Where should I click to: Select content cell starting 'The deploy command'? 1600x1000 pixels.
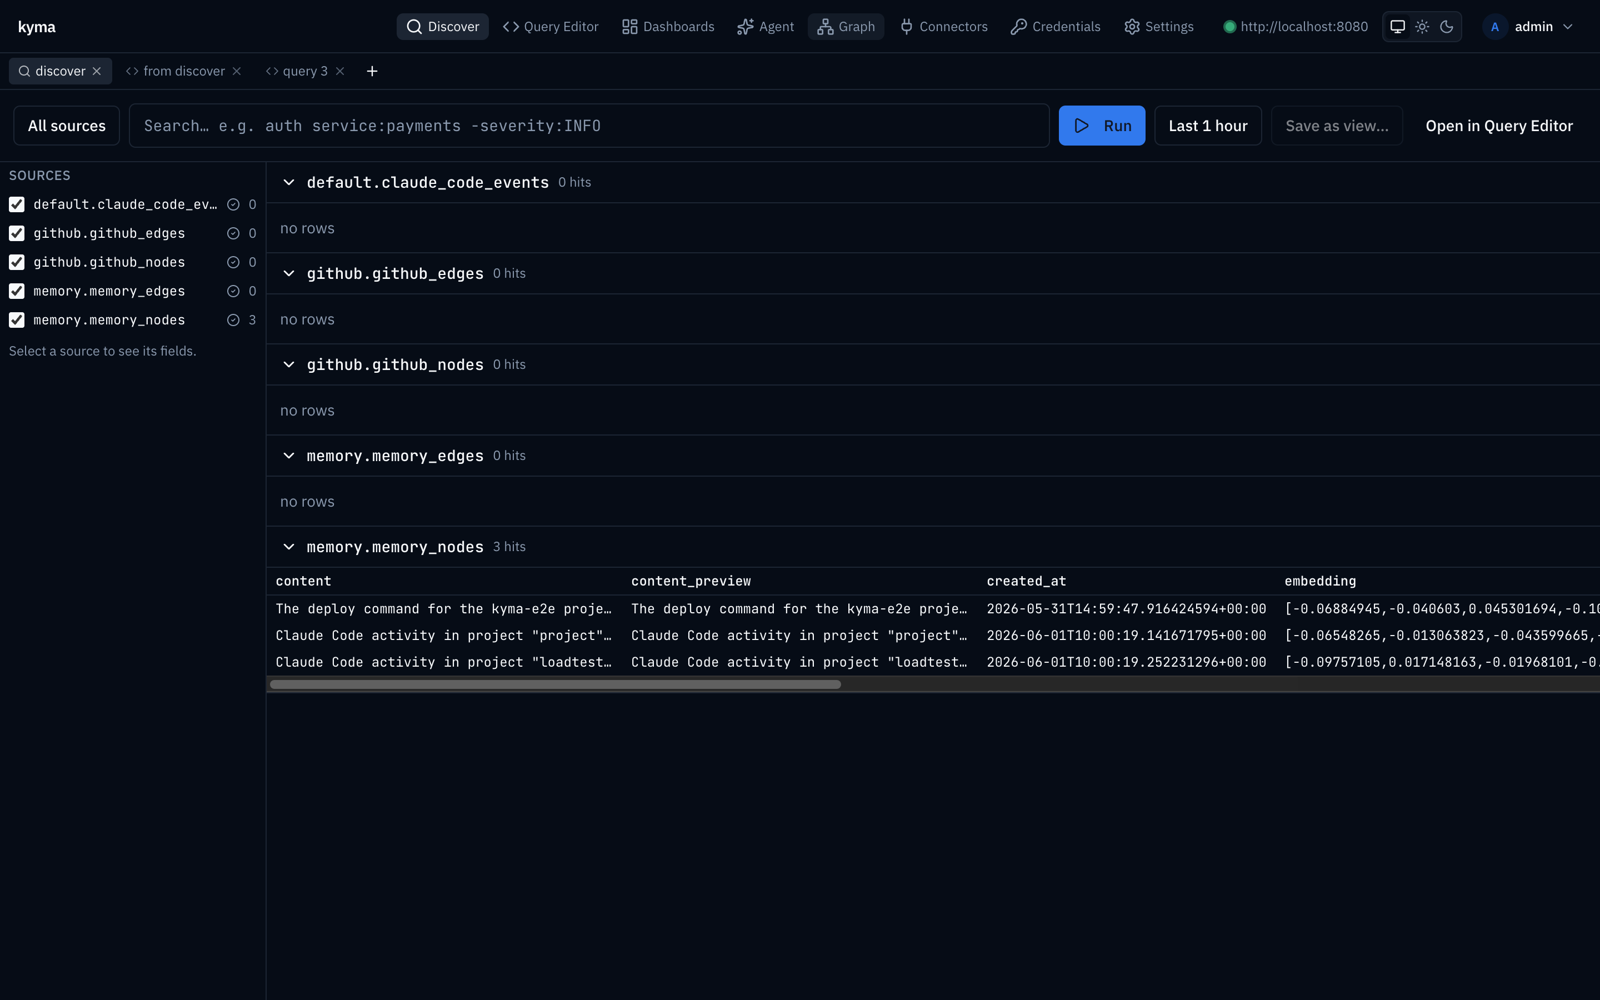click(x=443, y=609)
